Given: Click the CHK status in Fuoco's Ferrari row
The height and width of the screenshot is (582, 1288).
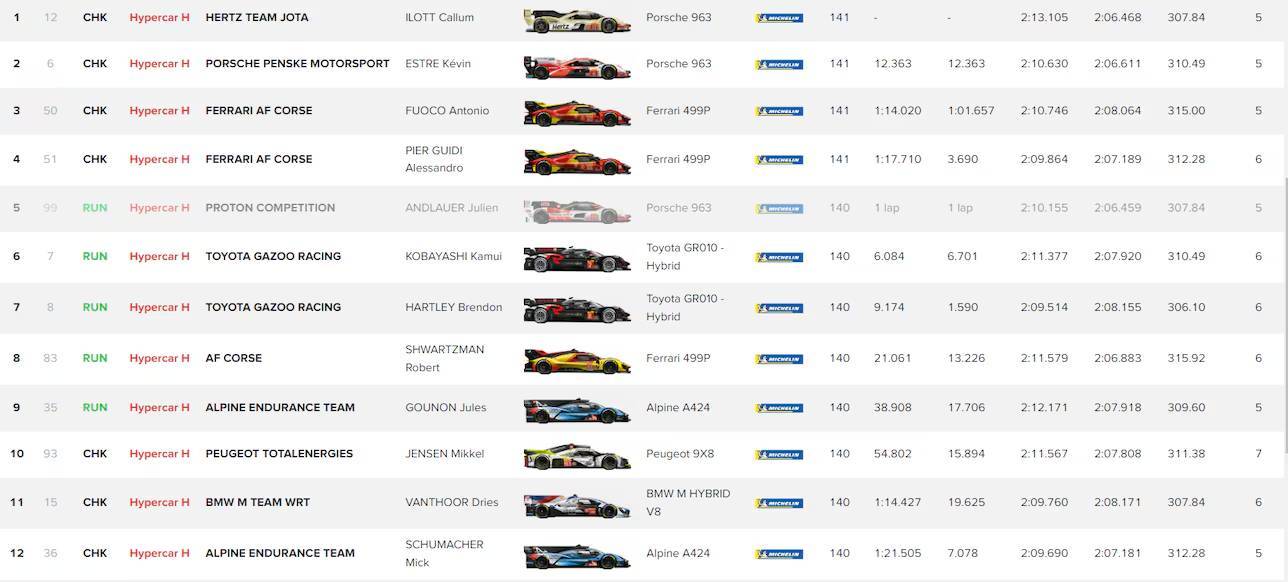Looking at the screenshot, I should (x=95, y=111).
